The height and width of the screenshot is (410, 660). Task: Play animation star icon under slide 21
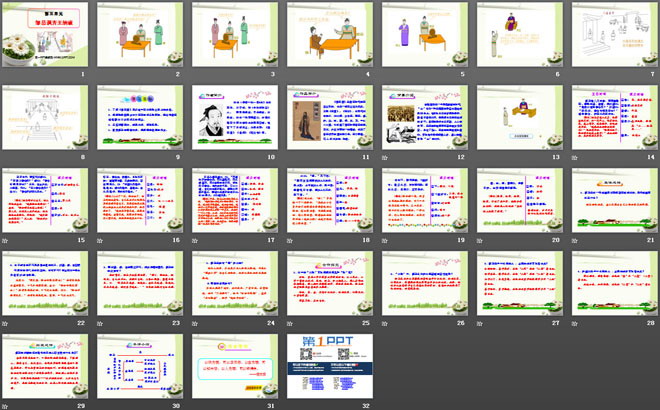575,240
